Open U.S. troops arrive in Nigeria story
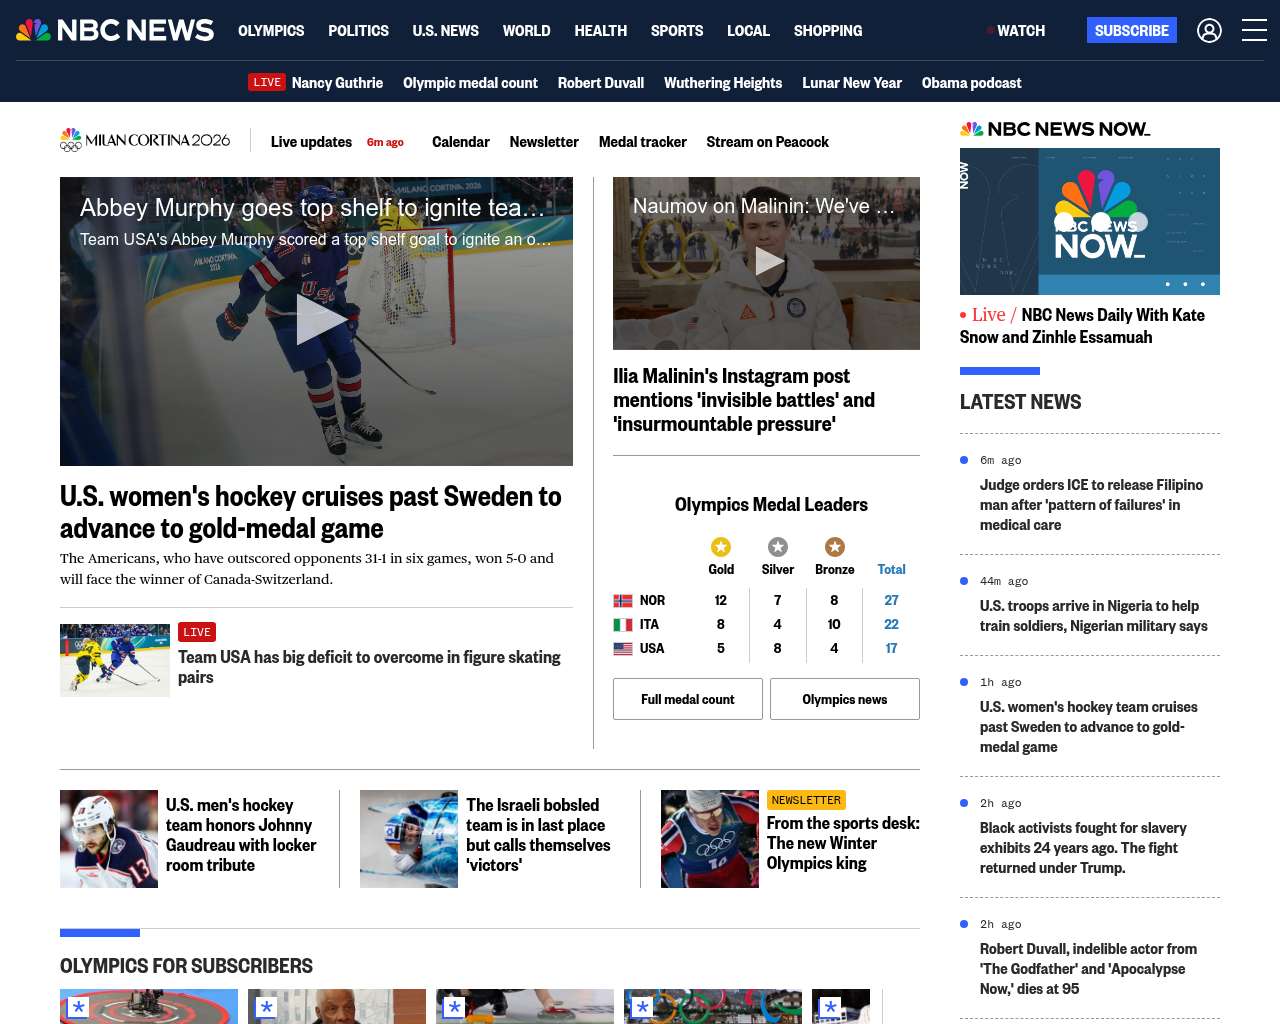1280x1024 pixels. coord(1094,616)
